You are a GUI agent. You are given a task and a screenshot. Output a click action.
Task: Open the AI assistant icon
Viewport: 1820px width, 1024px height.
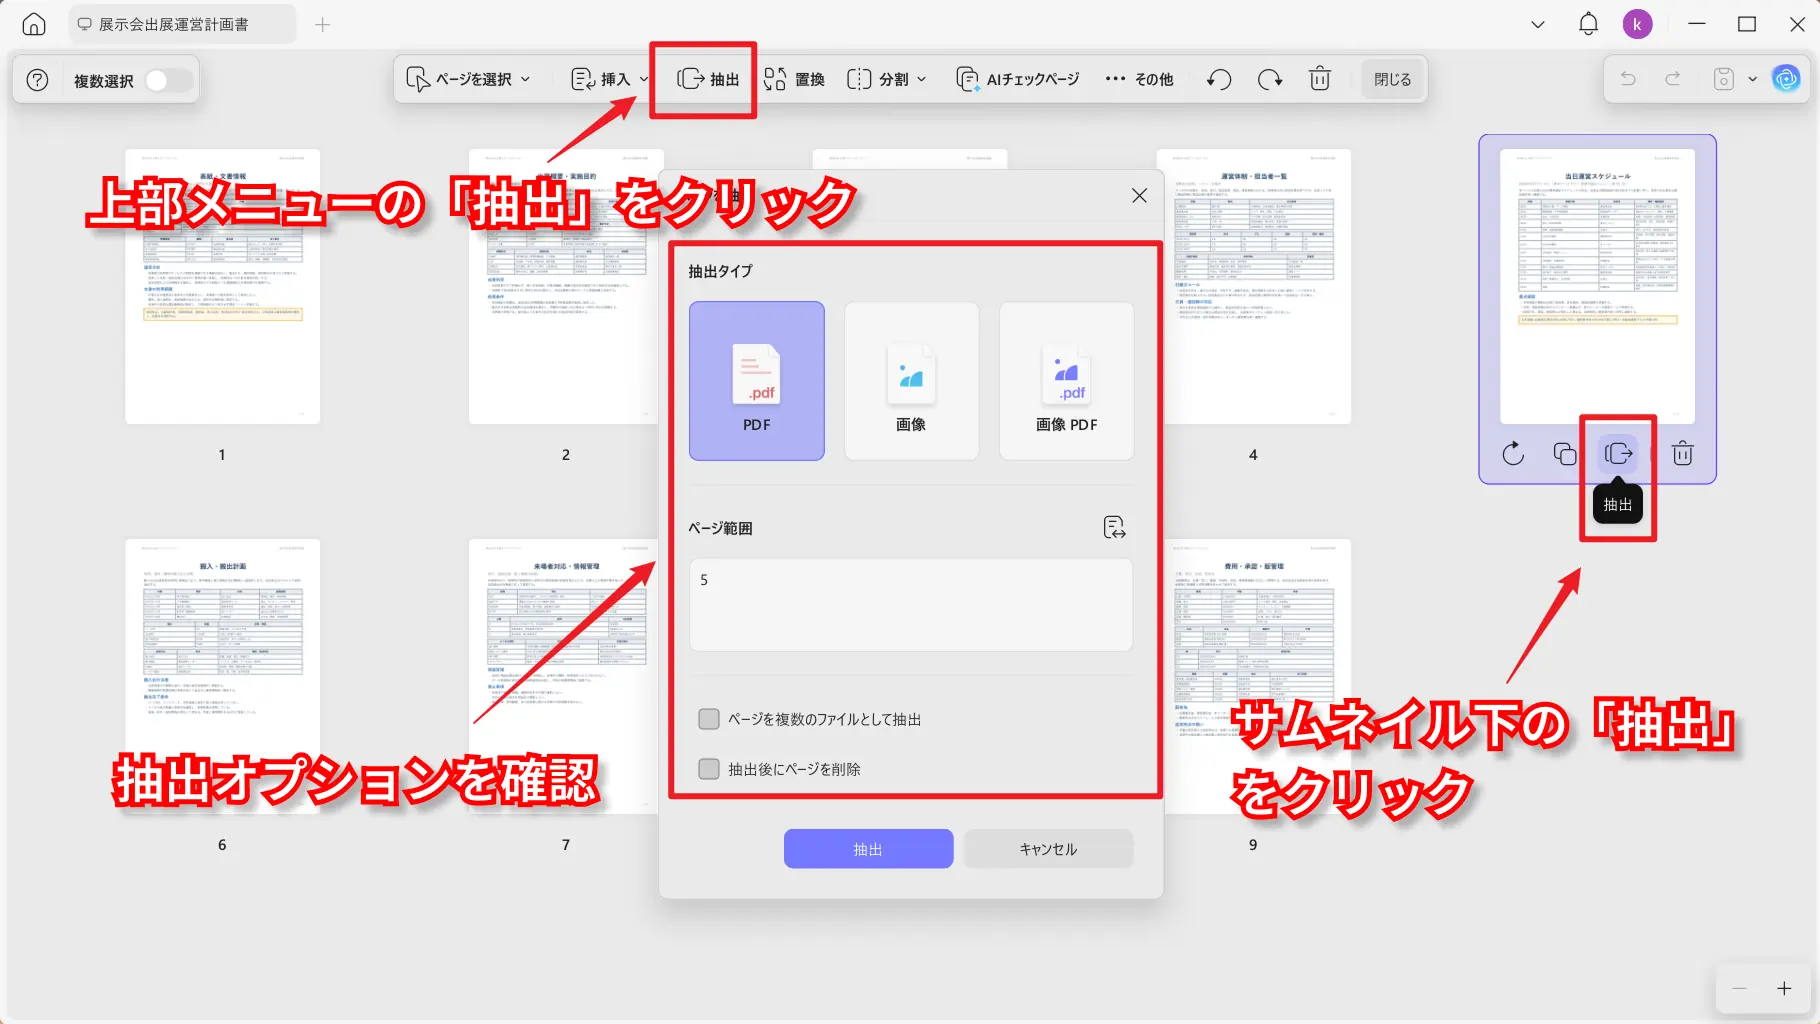click(x=1786, y=78)
